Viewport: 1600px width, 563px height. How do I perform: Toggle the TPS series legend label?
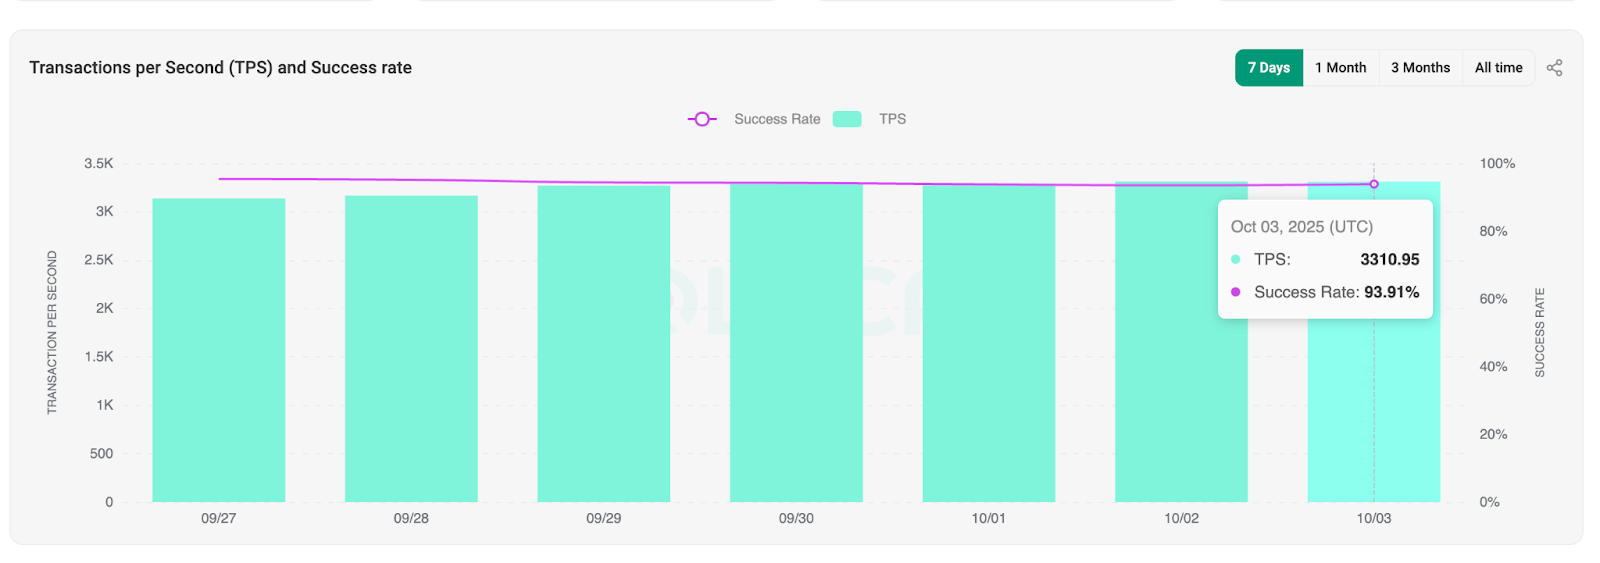(892, 119)
